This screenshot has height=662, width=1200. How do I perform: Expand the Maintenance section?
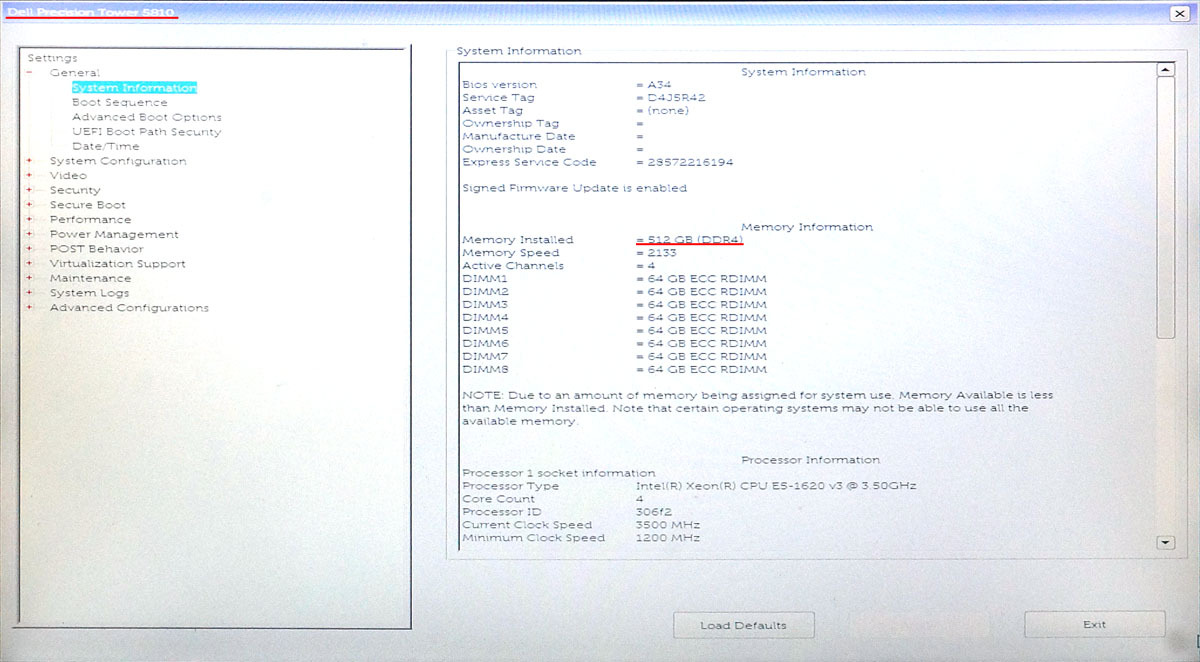click(x=30, y=278)
